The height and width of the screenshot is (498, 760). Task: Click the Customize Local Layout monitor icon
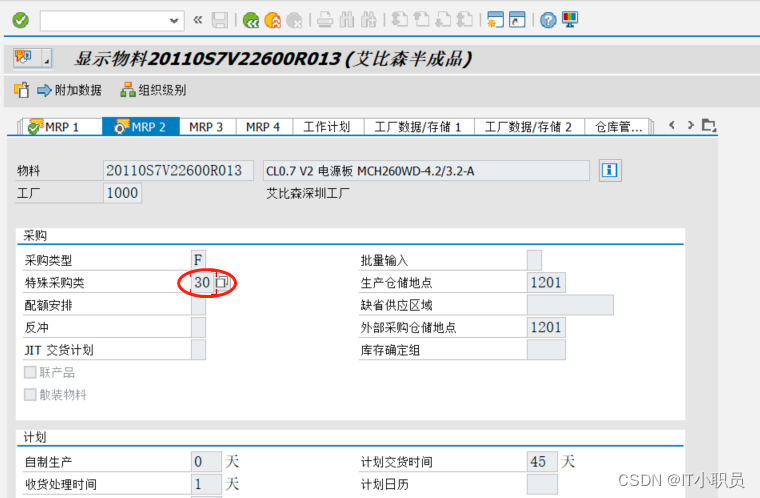(570, 20)
